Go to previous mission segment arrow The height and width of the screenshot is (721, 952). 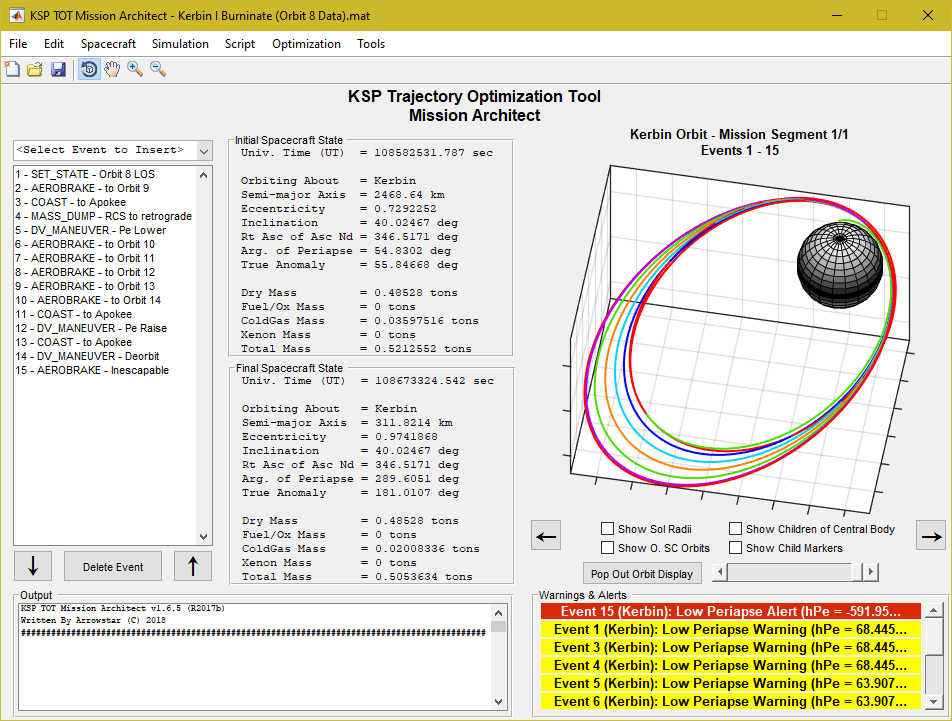point(546,535)
